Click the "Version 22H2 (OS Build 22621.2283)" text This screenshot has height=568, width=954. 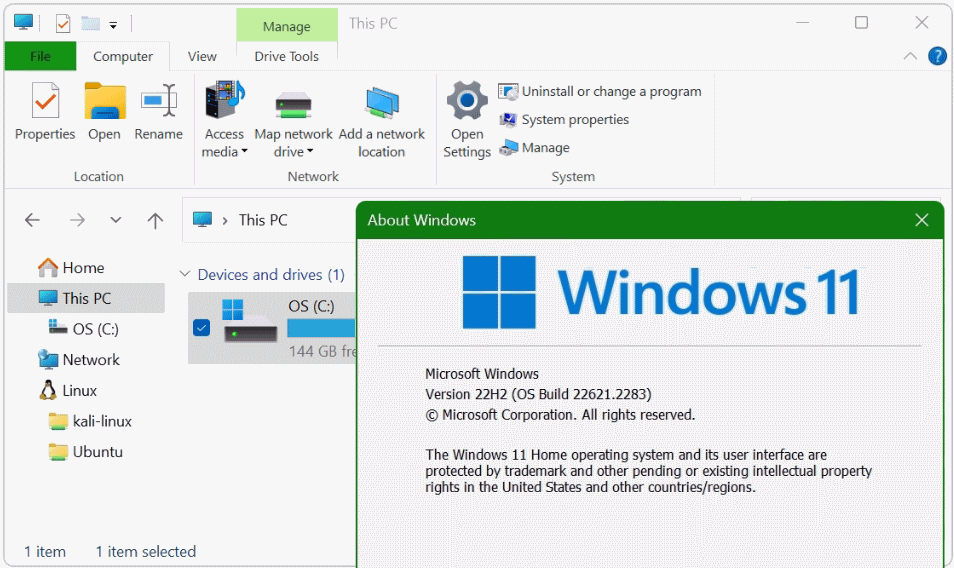538,394
